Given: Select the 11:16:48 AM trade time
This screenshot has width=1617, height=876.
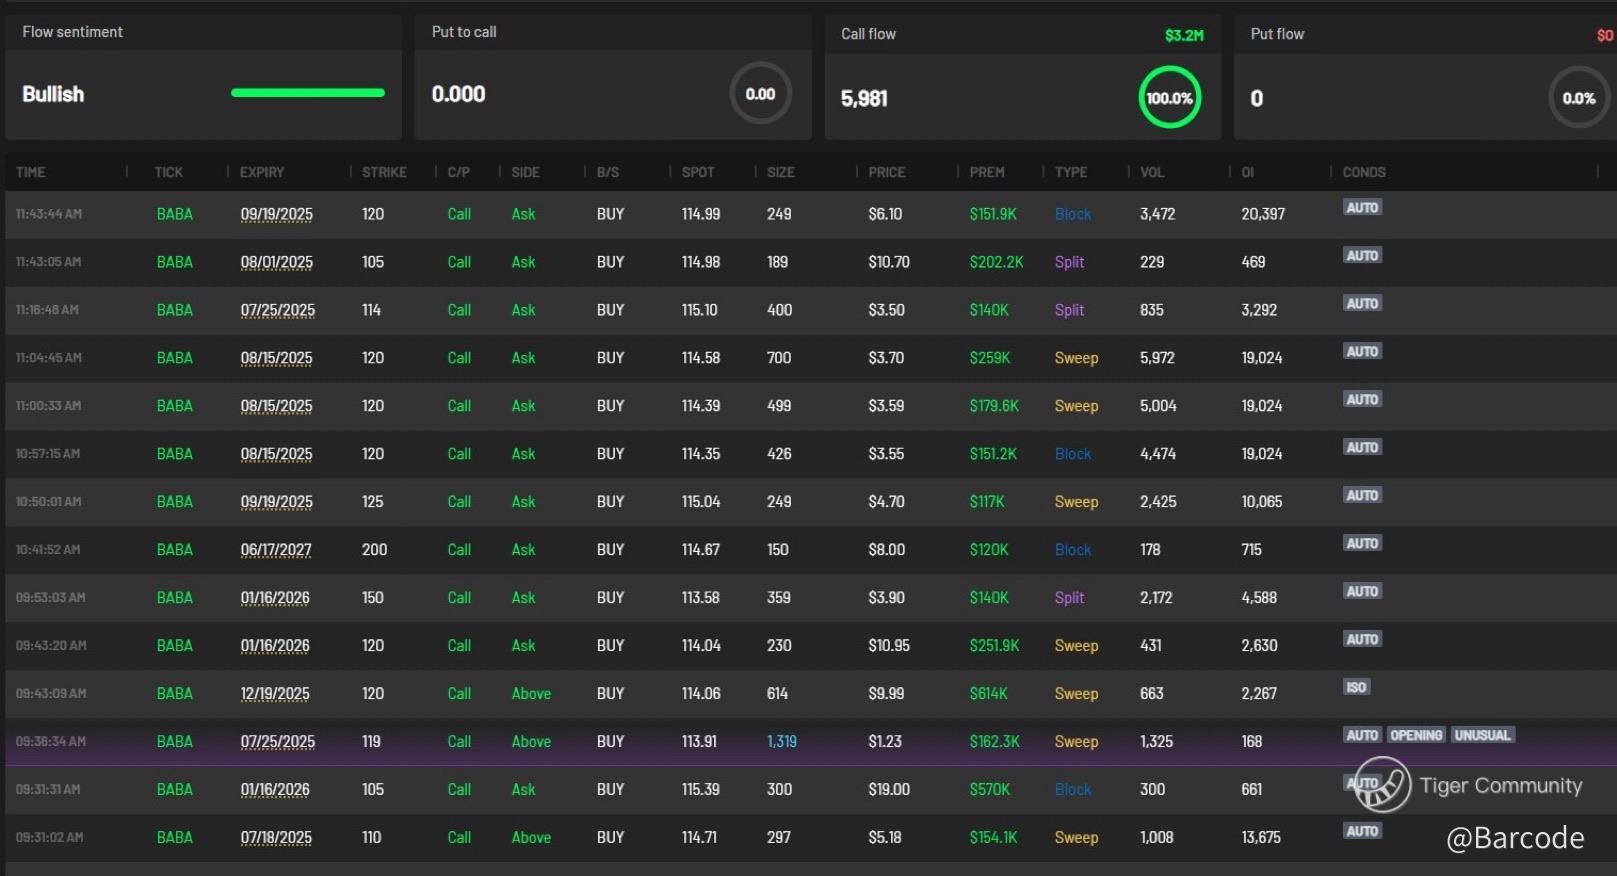Looking at the screenshot, I should pyautogui.click(x=47, y=310).
